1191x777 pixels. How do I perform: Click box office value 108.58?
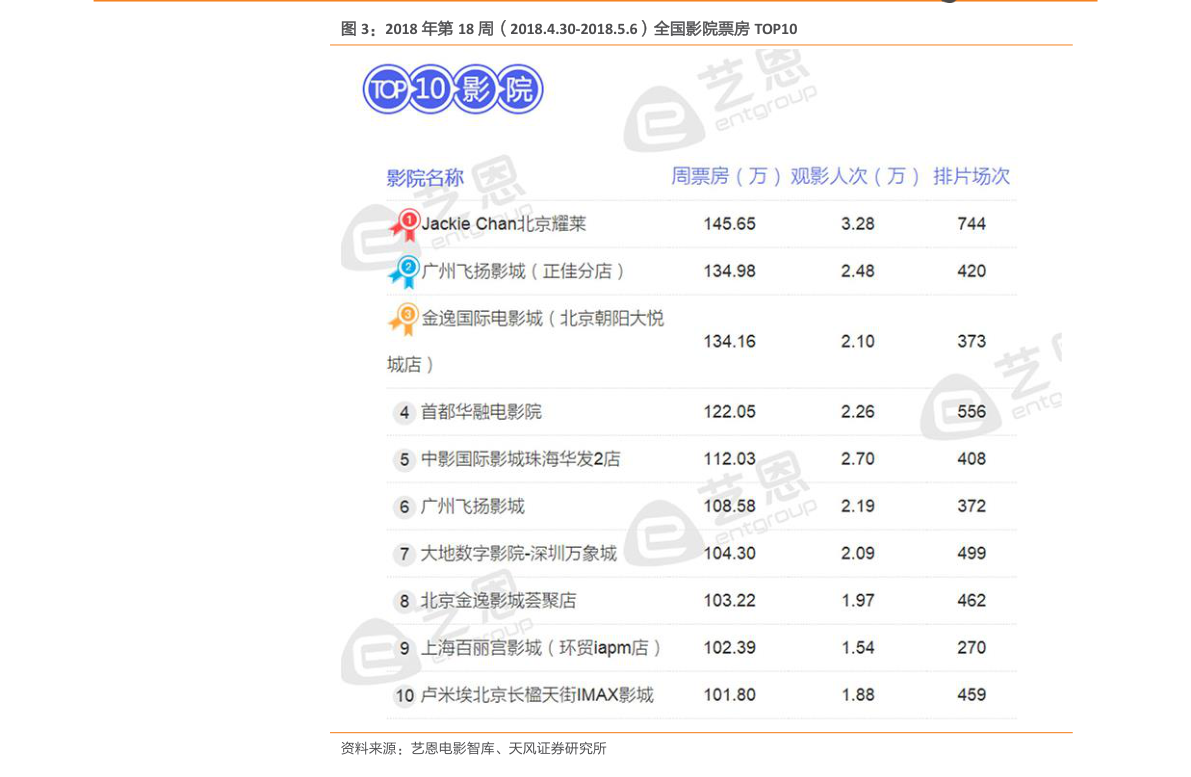[729, 506]
